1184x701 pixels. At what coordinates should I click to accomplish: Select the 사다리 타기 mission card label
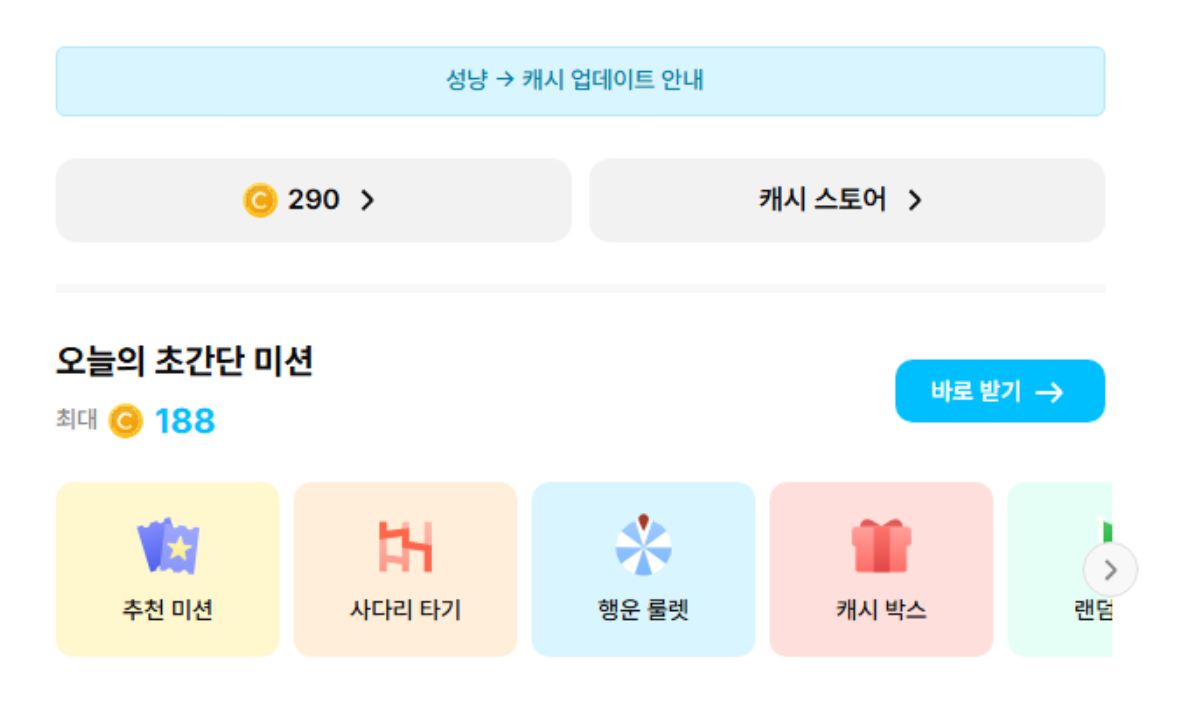(x=405, y=610)
